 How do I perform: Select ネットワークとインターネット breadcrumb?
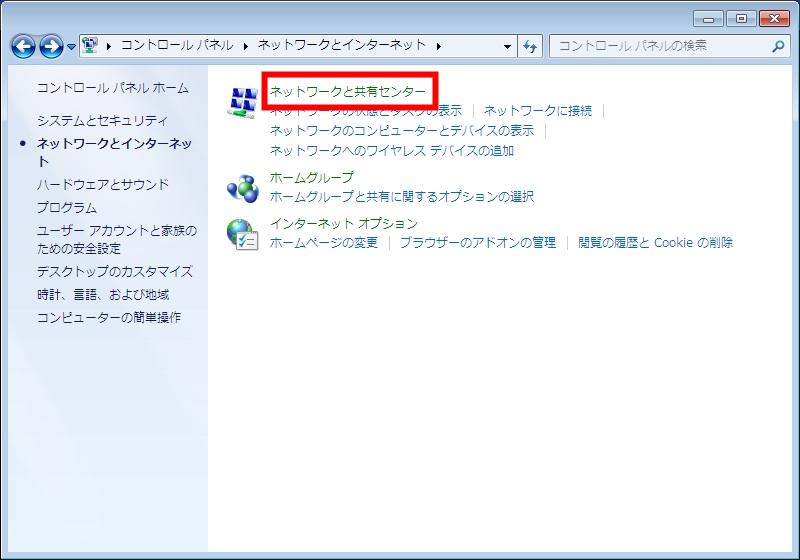point(341,45)
